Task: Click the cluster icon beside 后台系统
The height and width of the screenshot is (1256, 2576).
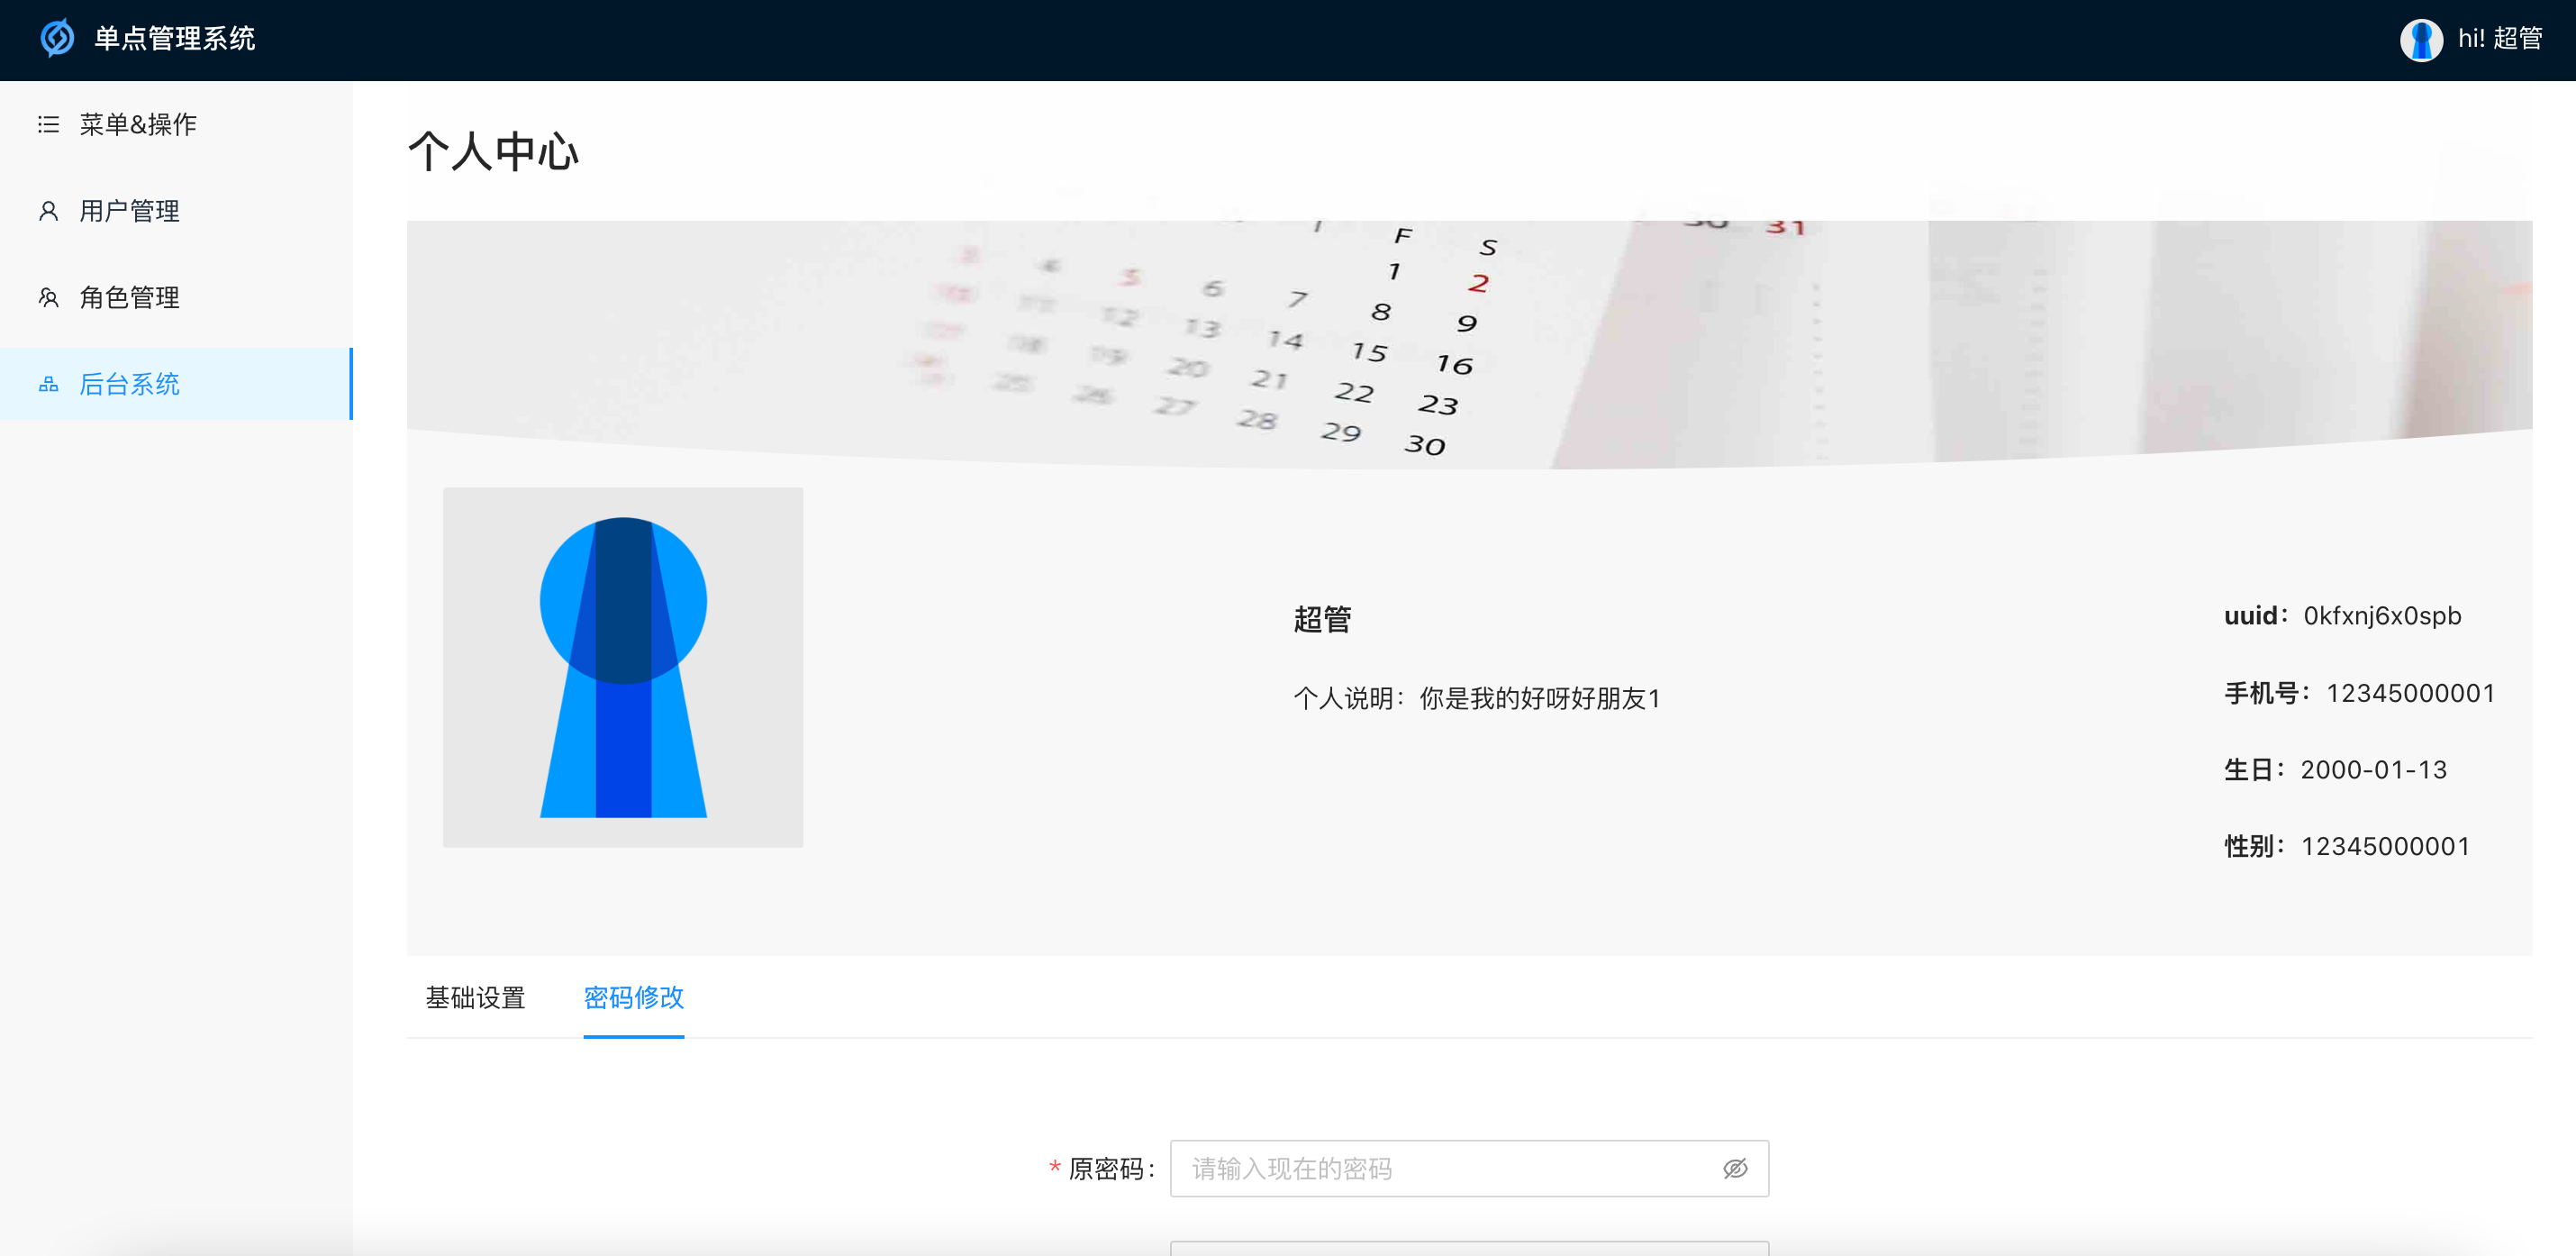Action: click(x=48, y=384)
